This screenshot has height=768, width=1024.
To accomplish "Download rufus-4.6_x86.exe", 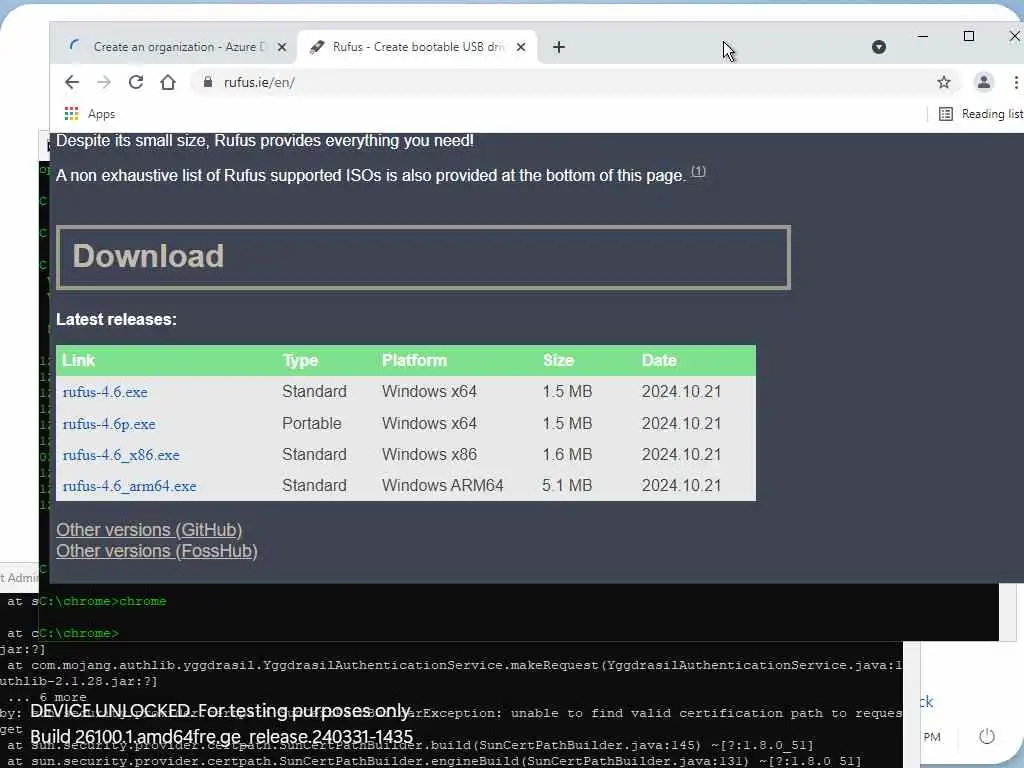I will click(121, 455).
